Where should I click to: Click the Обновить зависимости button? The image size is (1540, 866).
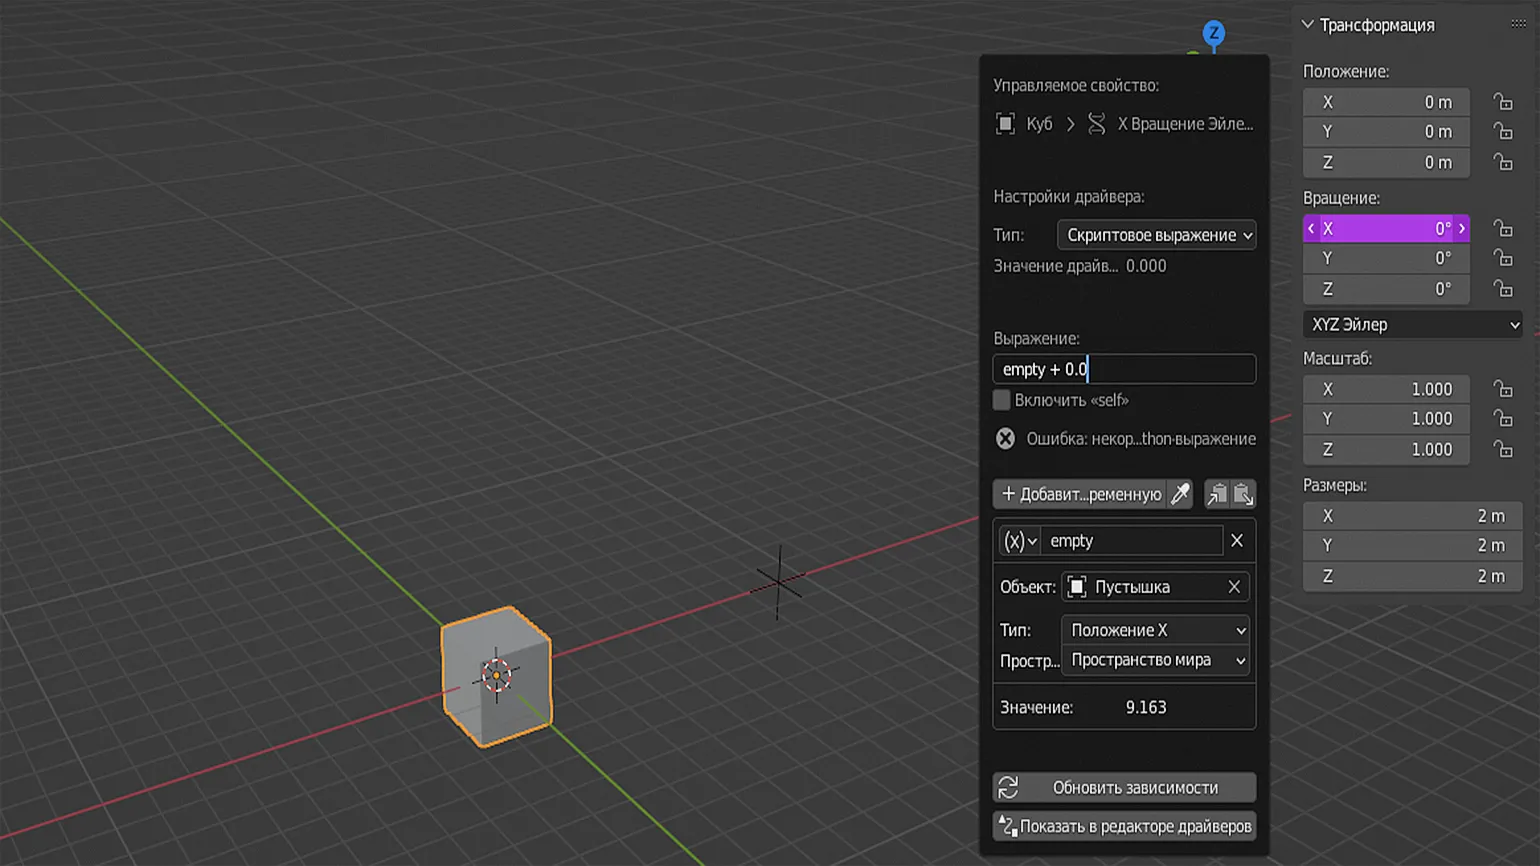pos(1124,788)
